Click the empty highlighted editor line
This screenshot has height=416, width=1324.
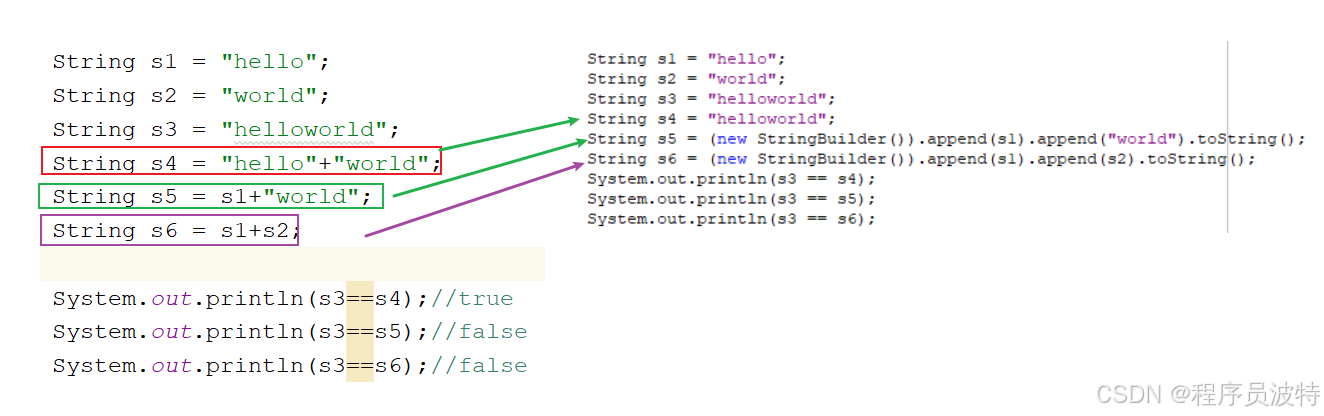click(x=292, y=264)
